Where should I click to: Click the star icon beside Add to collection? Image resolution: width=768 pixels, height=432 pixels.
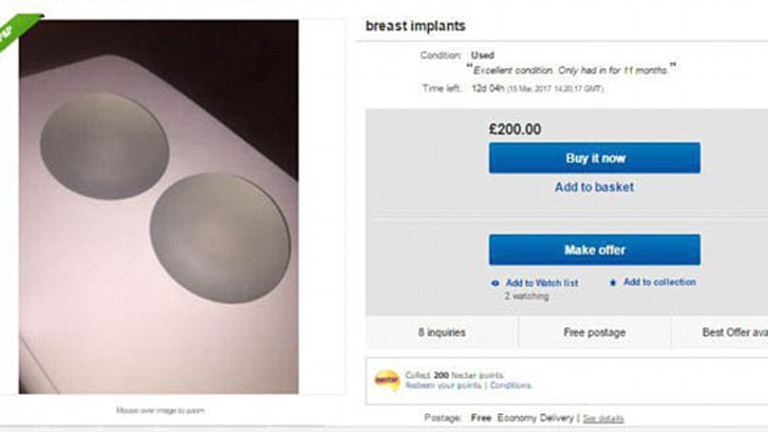point(613,283)
